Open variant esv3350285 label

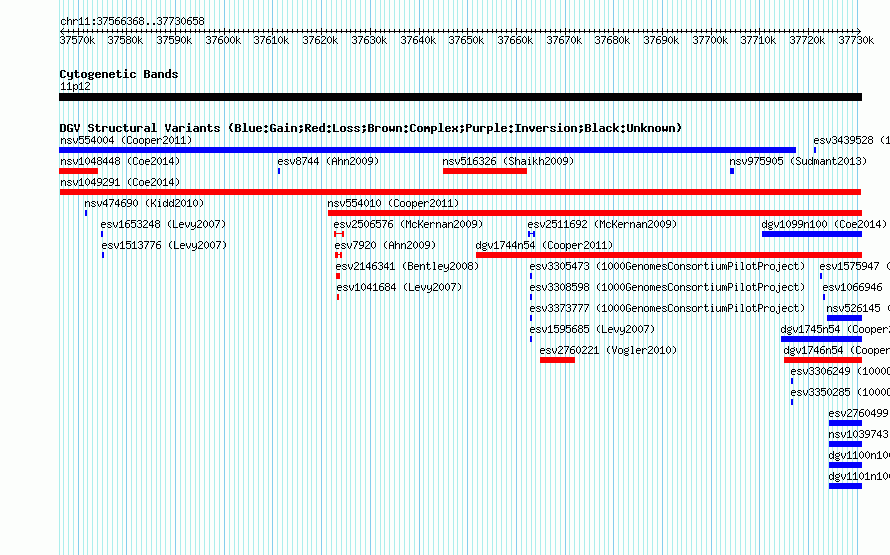coord(840,392)
